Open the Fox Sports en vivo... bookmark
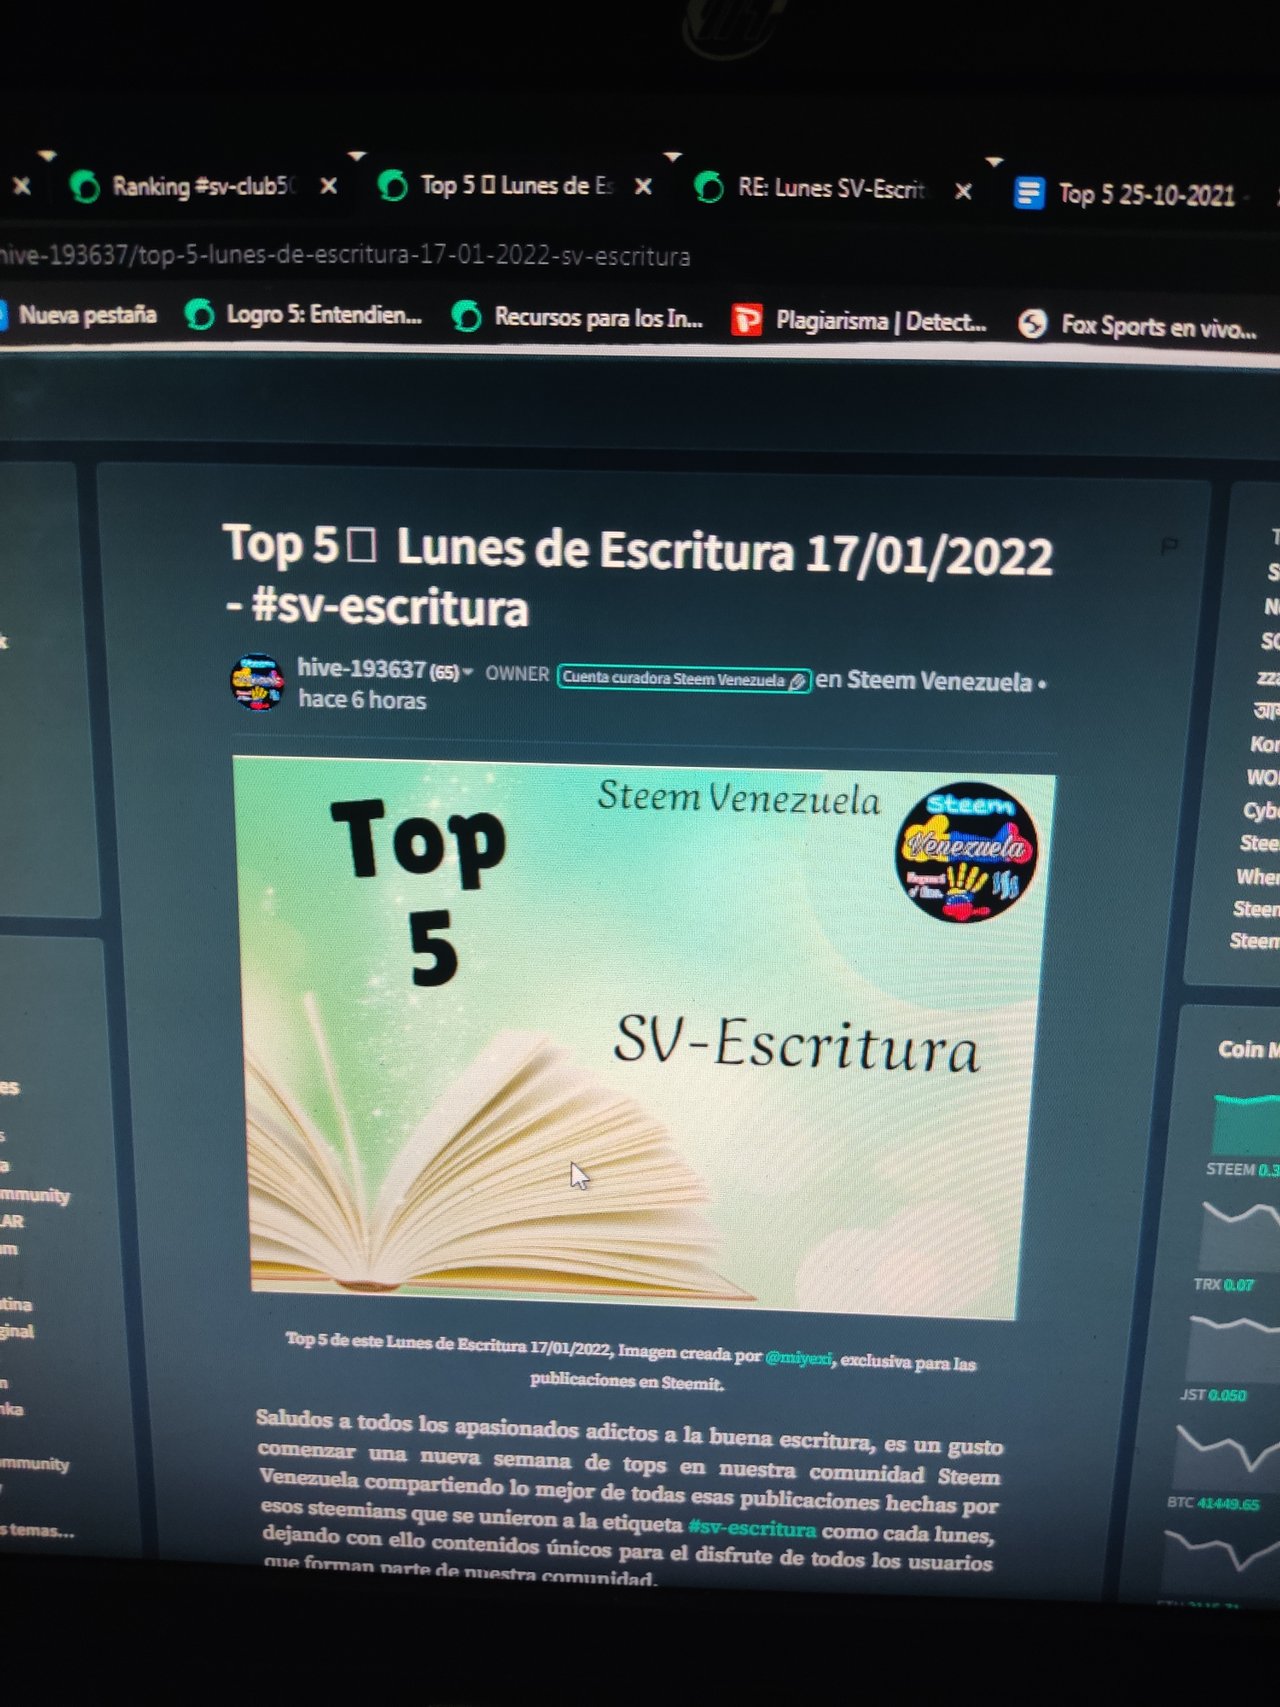This screenshot has width=1280, height=1707. [x=1138, y=325]
